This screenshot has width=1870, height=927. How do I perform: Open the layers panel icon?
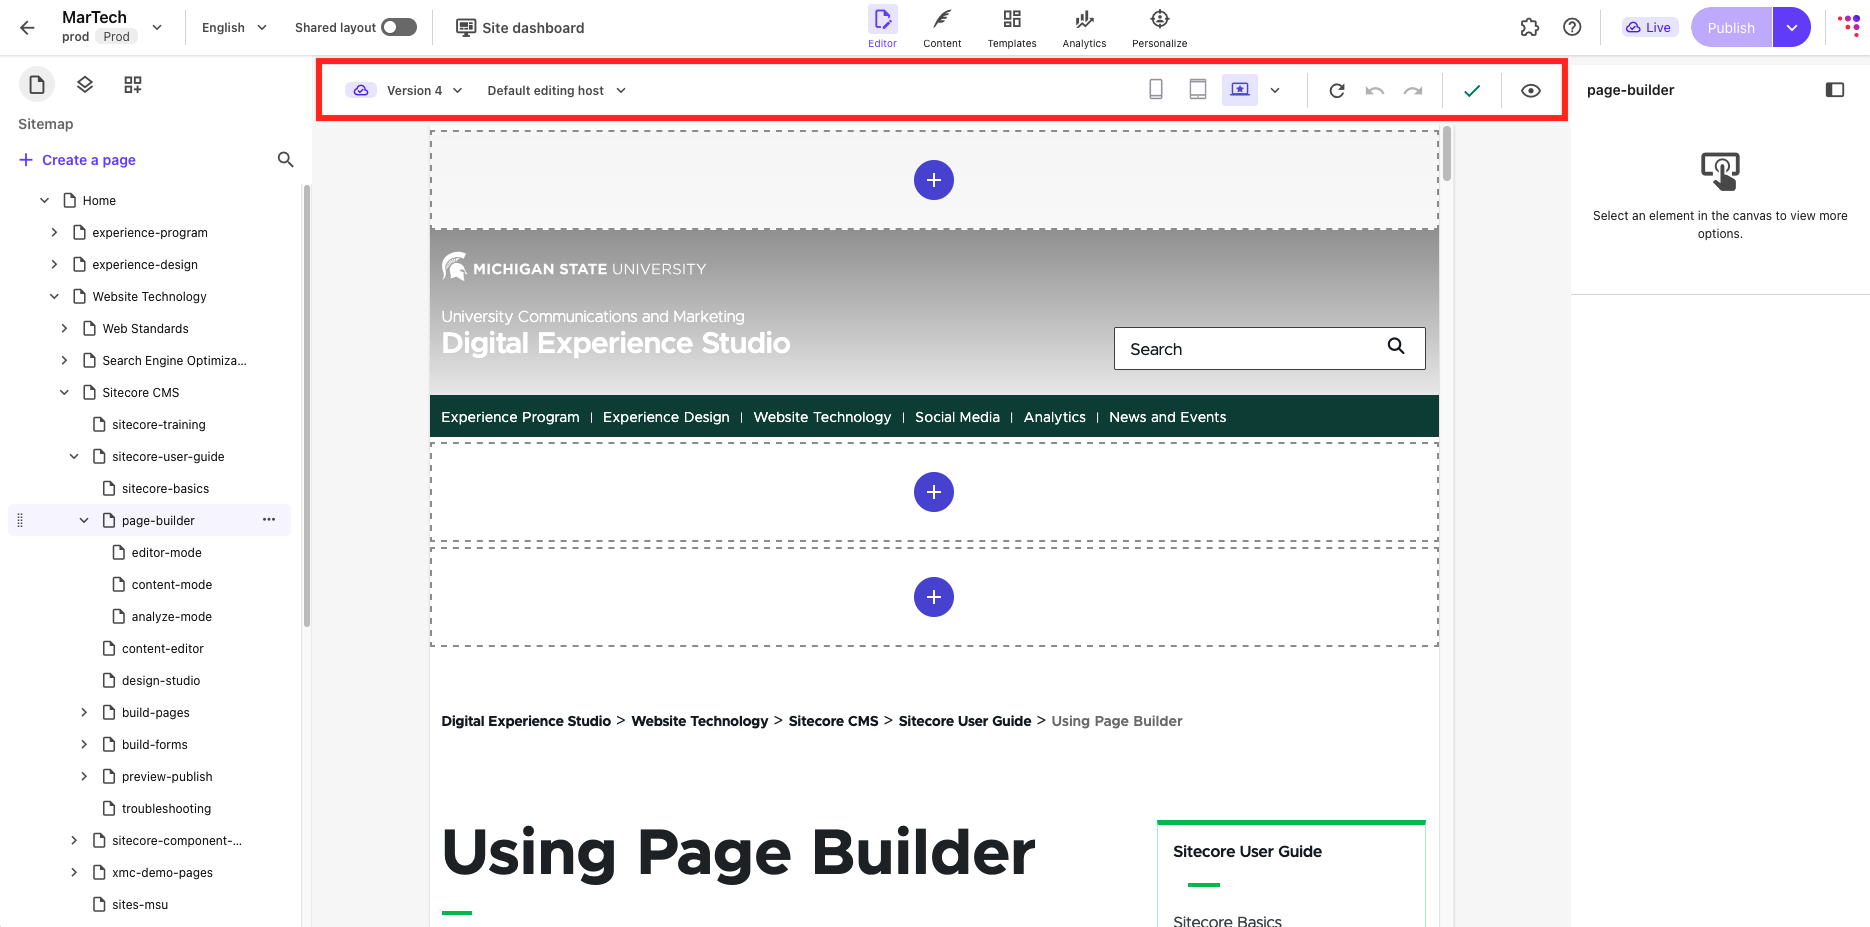click(x=85, y=85)
